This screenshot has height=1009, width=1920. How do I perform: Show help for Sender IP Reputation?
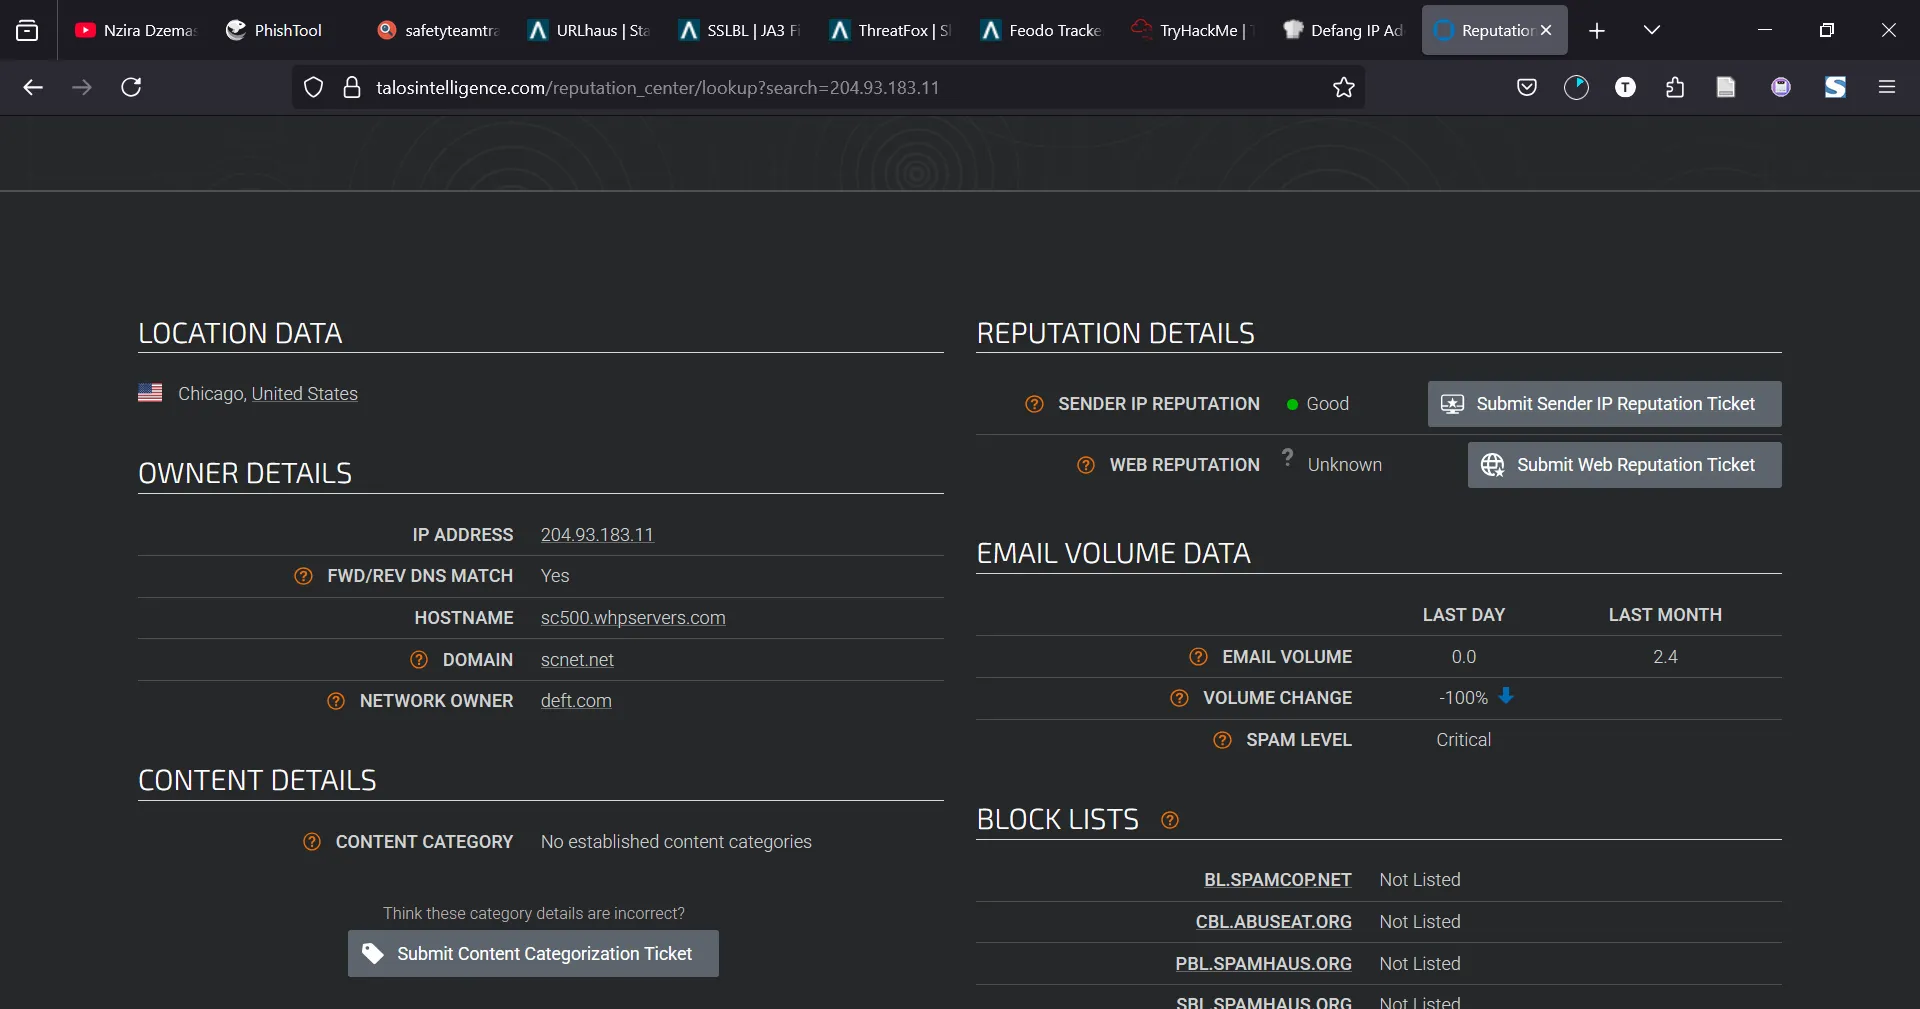[1035, 404]
